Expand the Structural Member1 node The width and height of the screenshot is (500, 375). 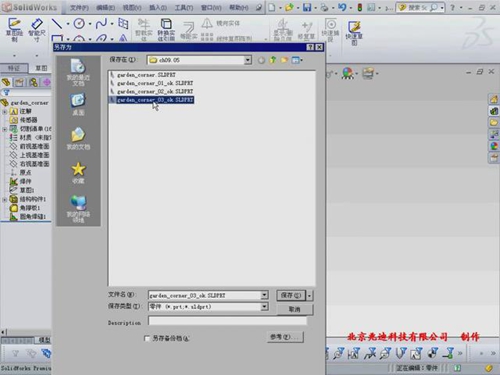pyautogui.click(x=5, y=199)
